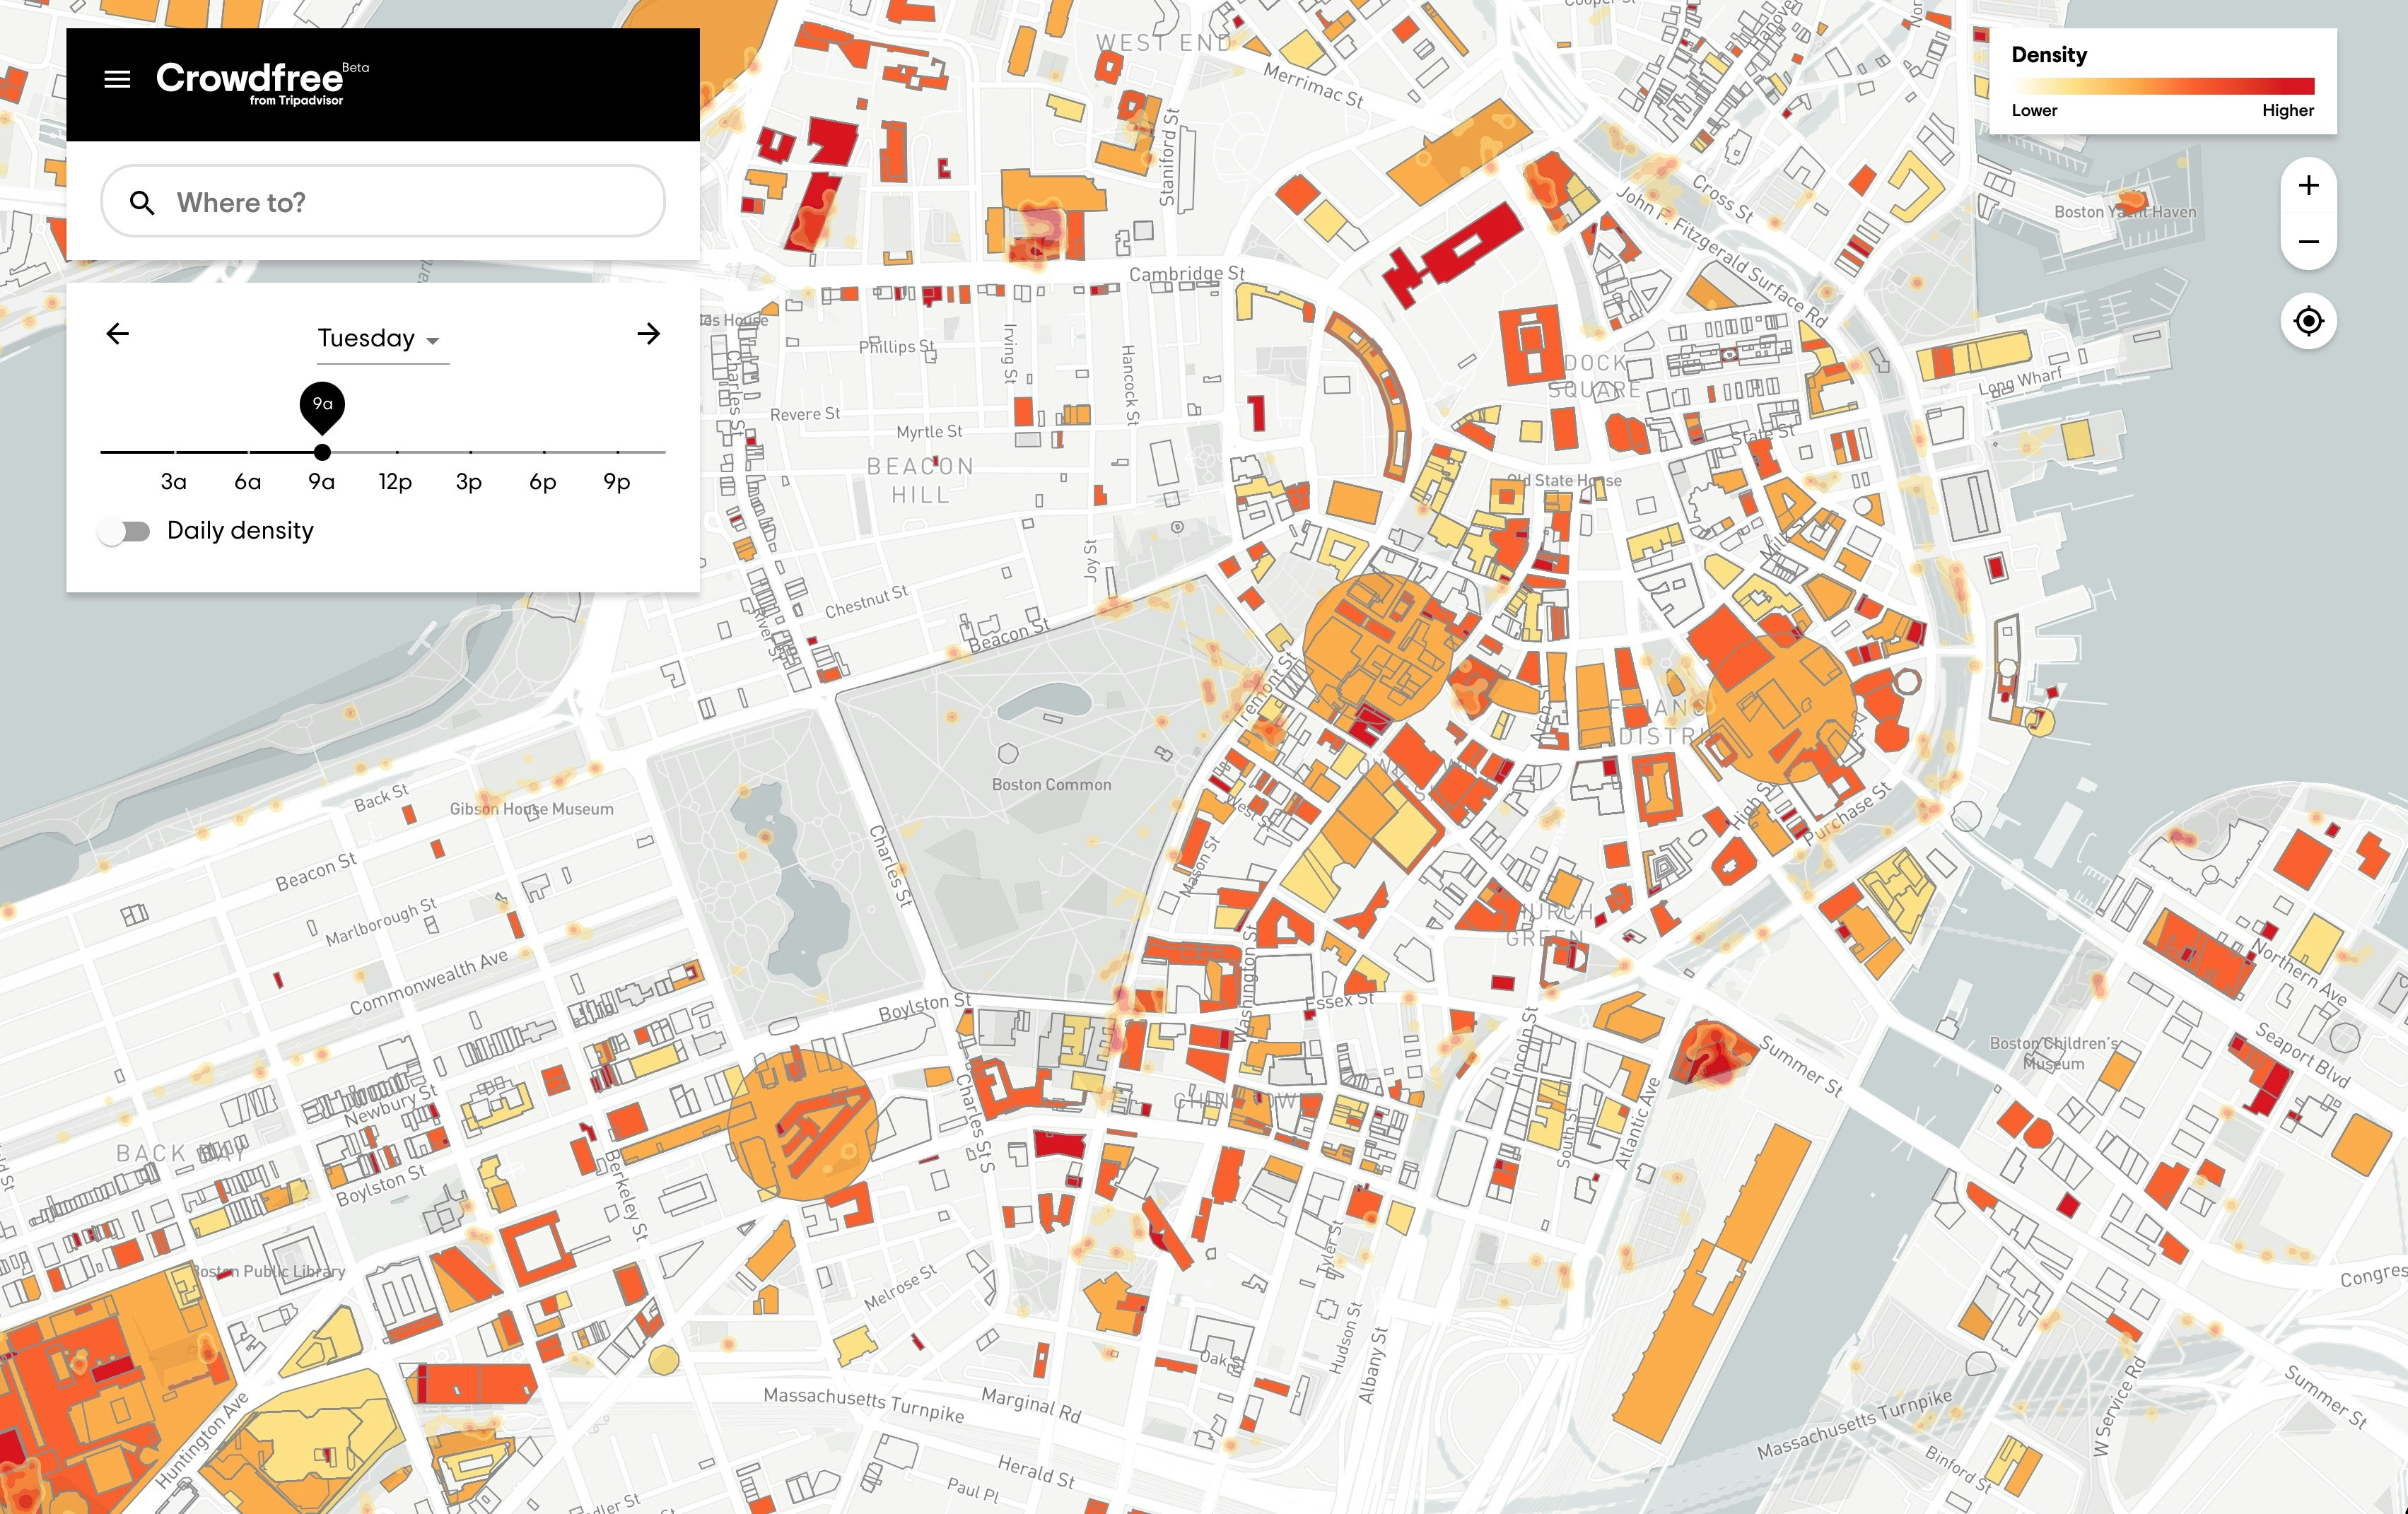Toggle the Daily density switch

click(125, 531)
